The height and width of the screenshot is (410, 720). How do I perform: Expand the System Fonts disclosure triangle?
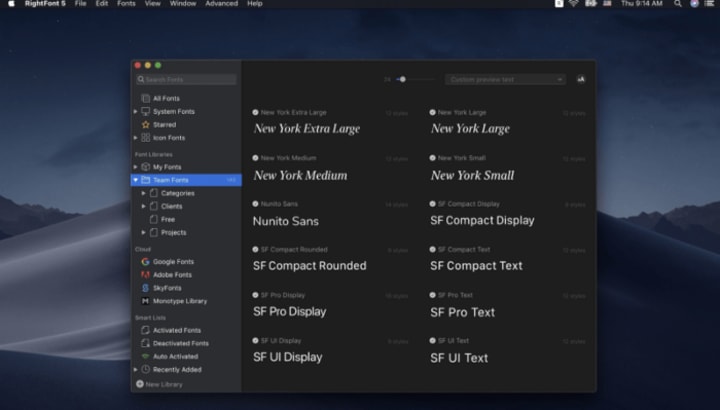click(135, 112)
